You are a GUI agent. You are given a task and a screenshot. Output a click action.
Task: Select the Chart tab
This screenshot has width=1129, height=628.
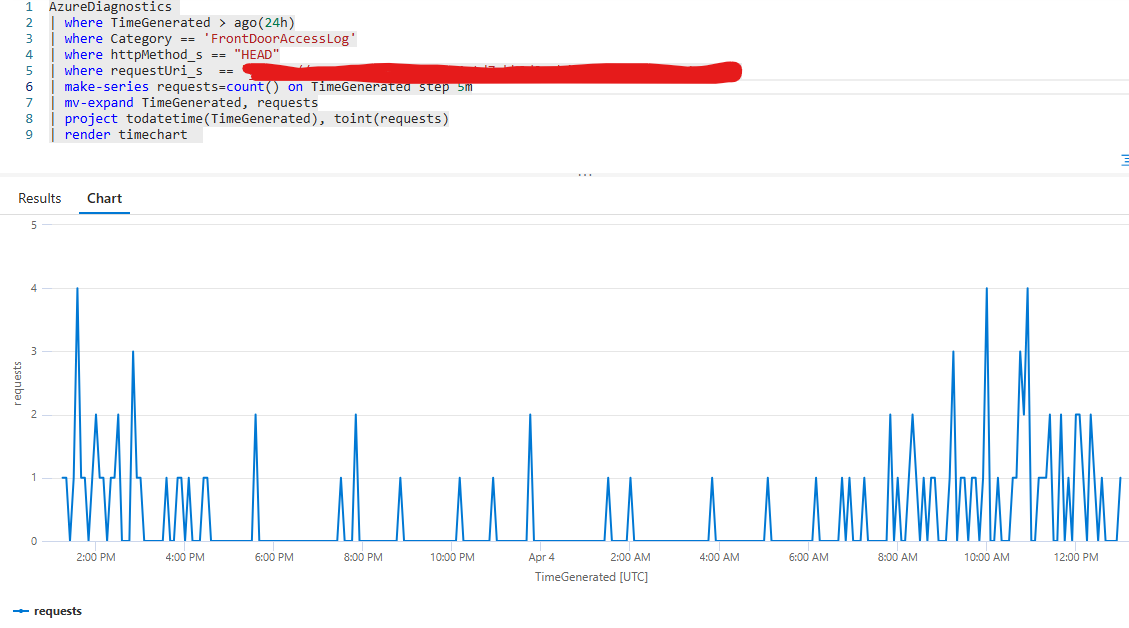coord(104,198)
